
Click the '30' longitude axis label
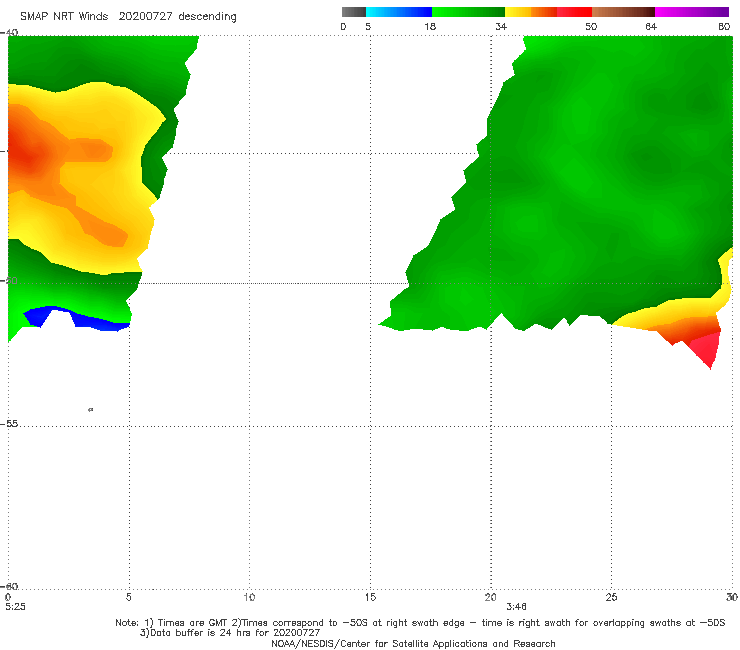[732, 598]
